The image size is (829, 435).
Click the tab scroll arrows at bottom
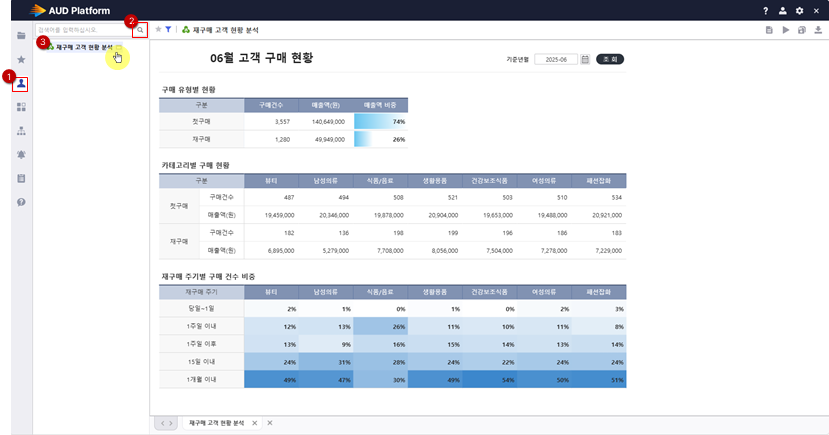click(166, 424)
